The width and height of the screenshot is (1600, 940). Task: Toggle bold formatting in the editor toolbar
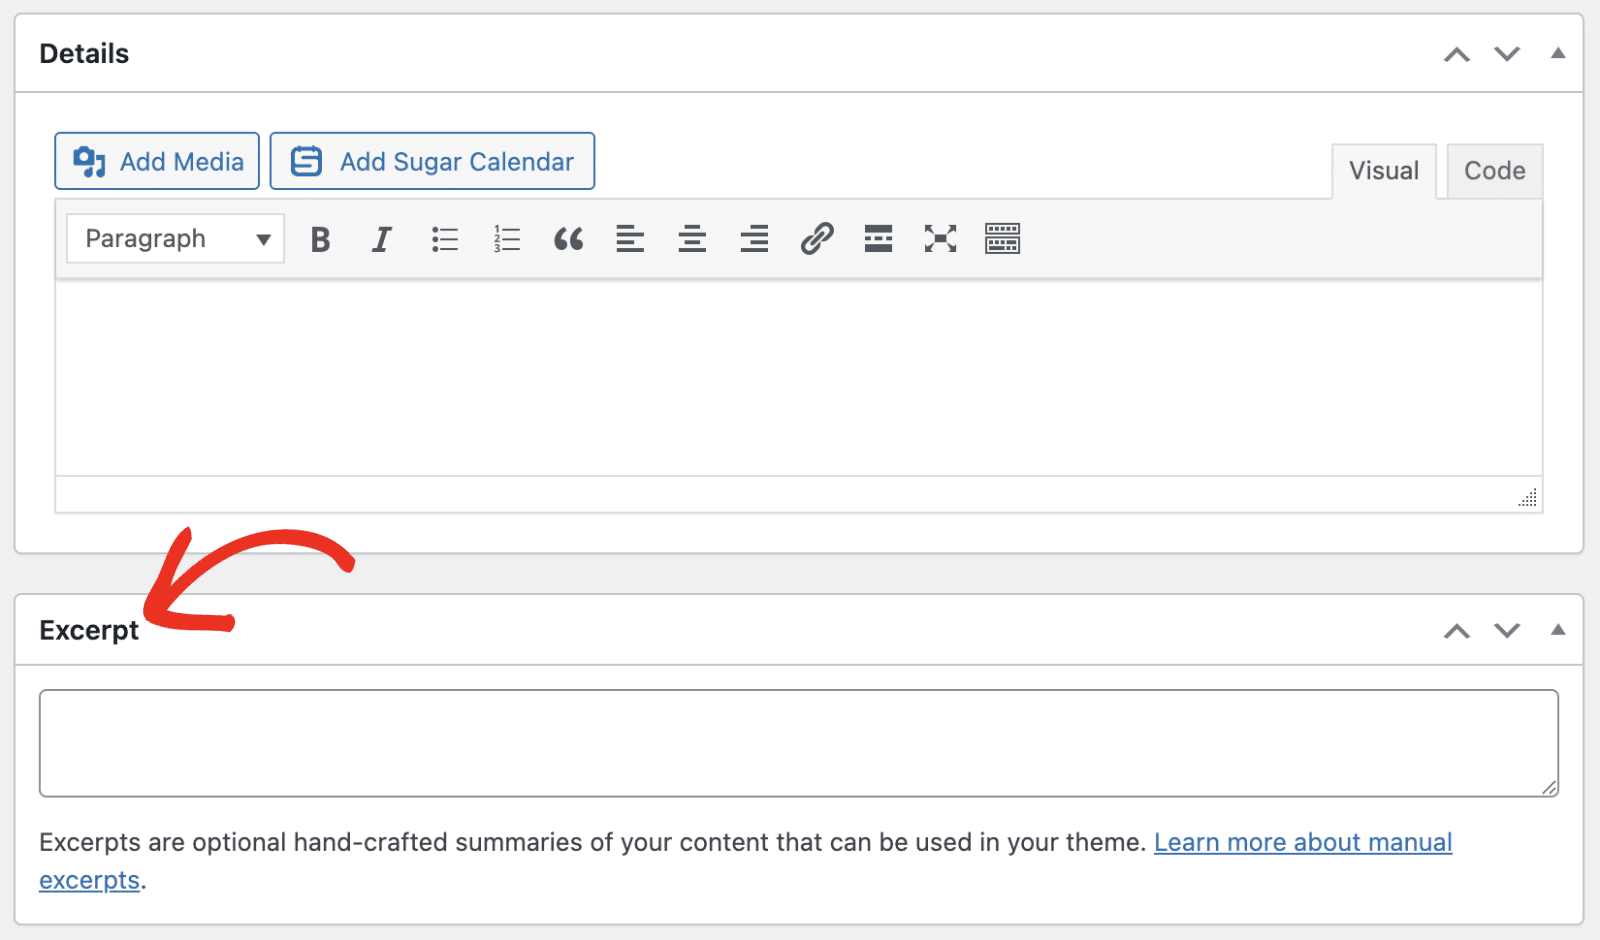(x=320, y=238)
